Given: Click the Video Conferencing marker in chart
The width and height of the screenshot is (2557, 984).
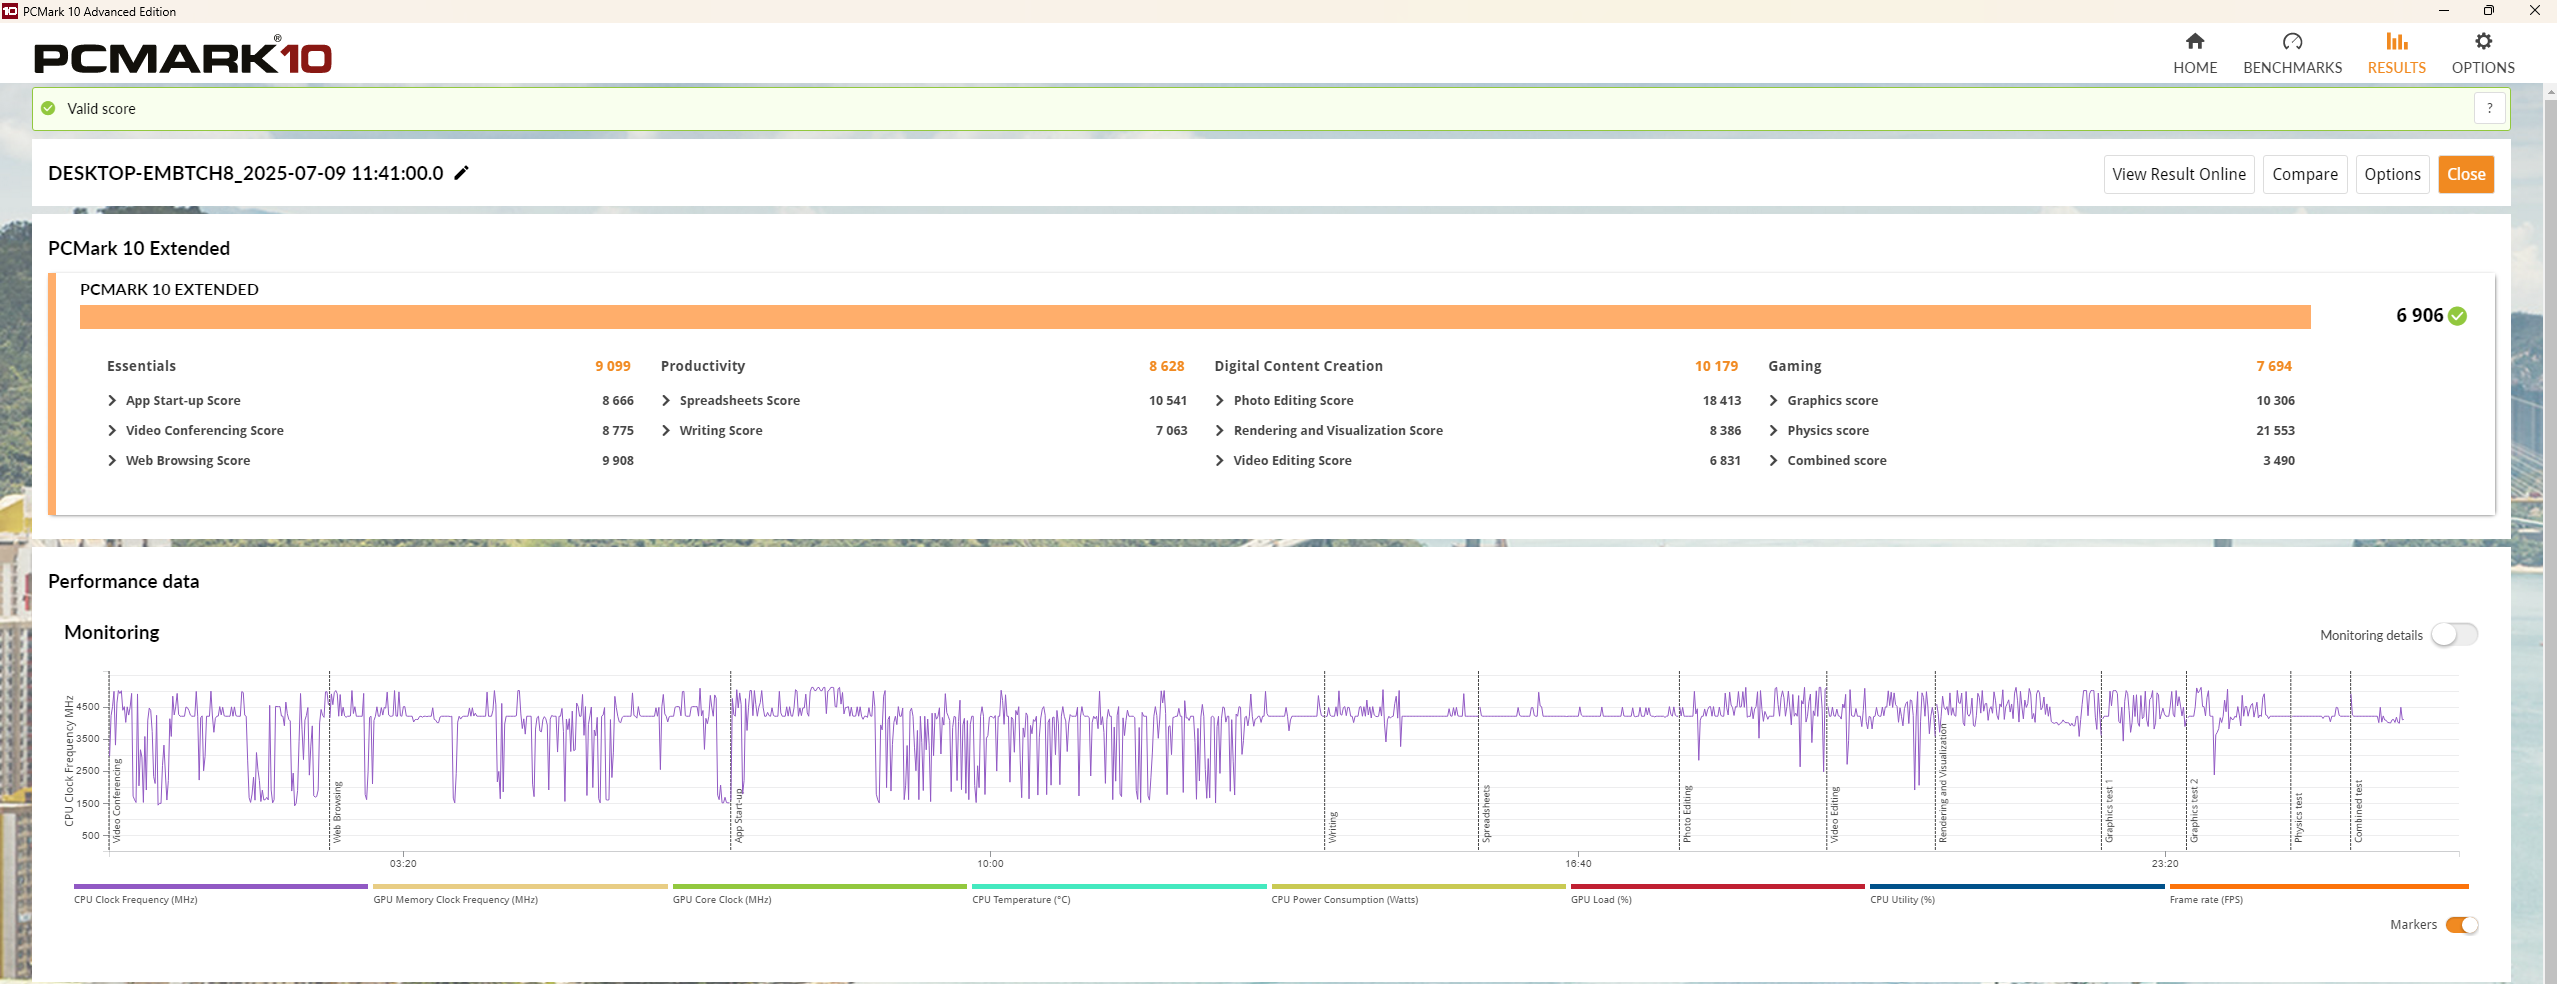Looking at the screenshot, I should pos(116,801).
